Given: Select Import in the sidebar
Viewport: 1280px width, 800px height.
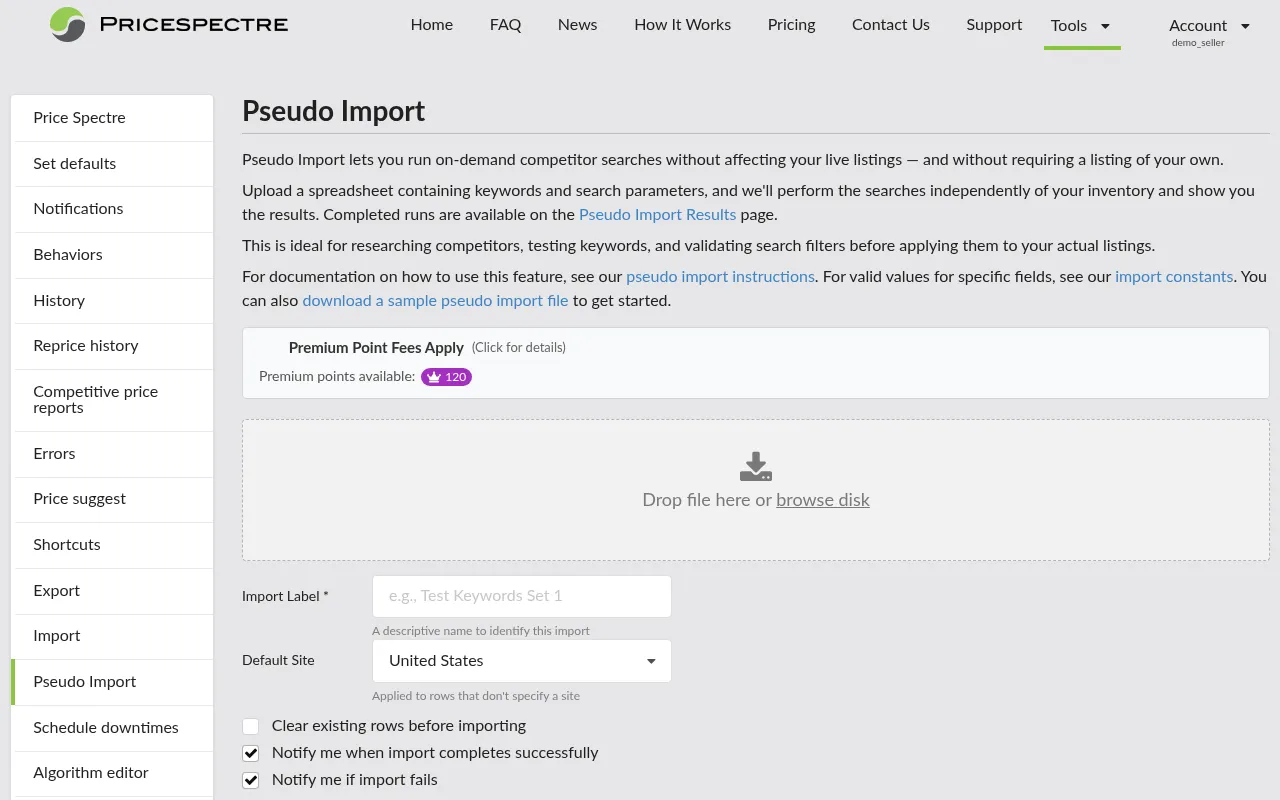Looking at the screenshot, I should pyautogui.click(x=56, y=636).
